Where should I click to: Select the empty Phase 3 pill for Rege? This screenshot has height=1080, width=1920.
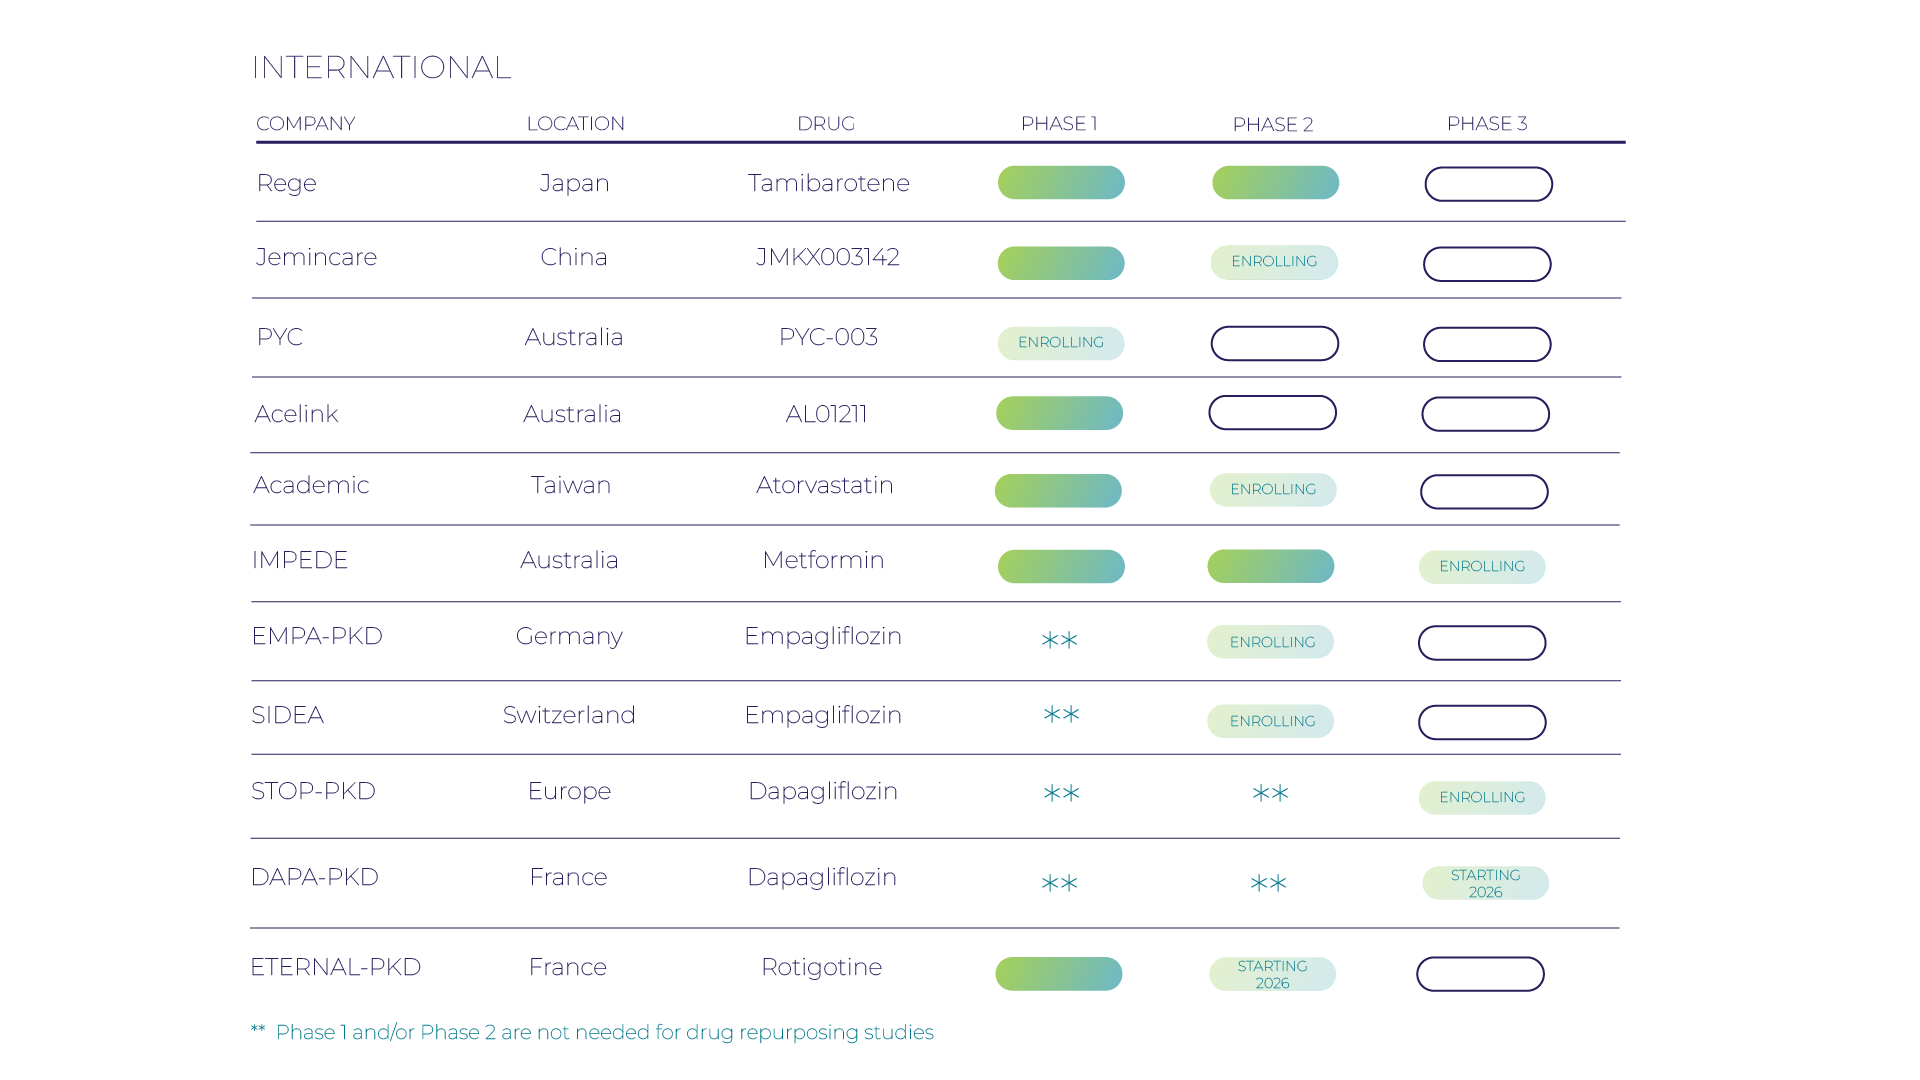(1488, 184)
